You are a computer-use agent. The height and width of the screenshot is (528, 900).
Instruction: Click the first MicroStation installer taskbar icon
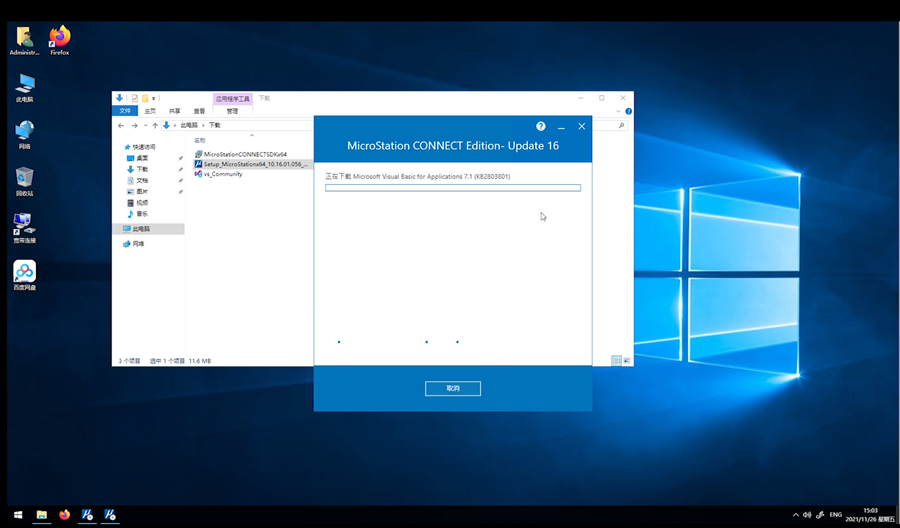tap(87, 515)
